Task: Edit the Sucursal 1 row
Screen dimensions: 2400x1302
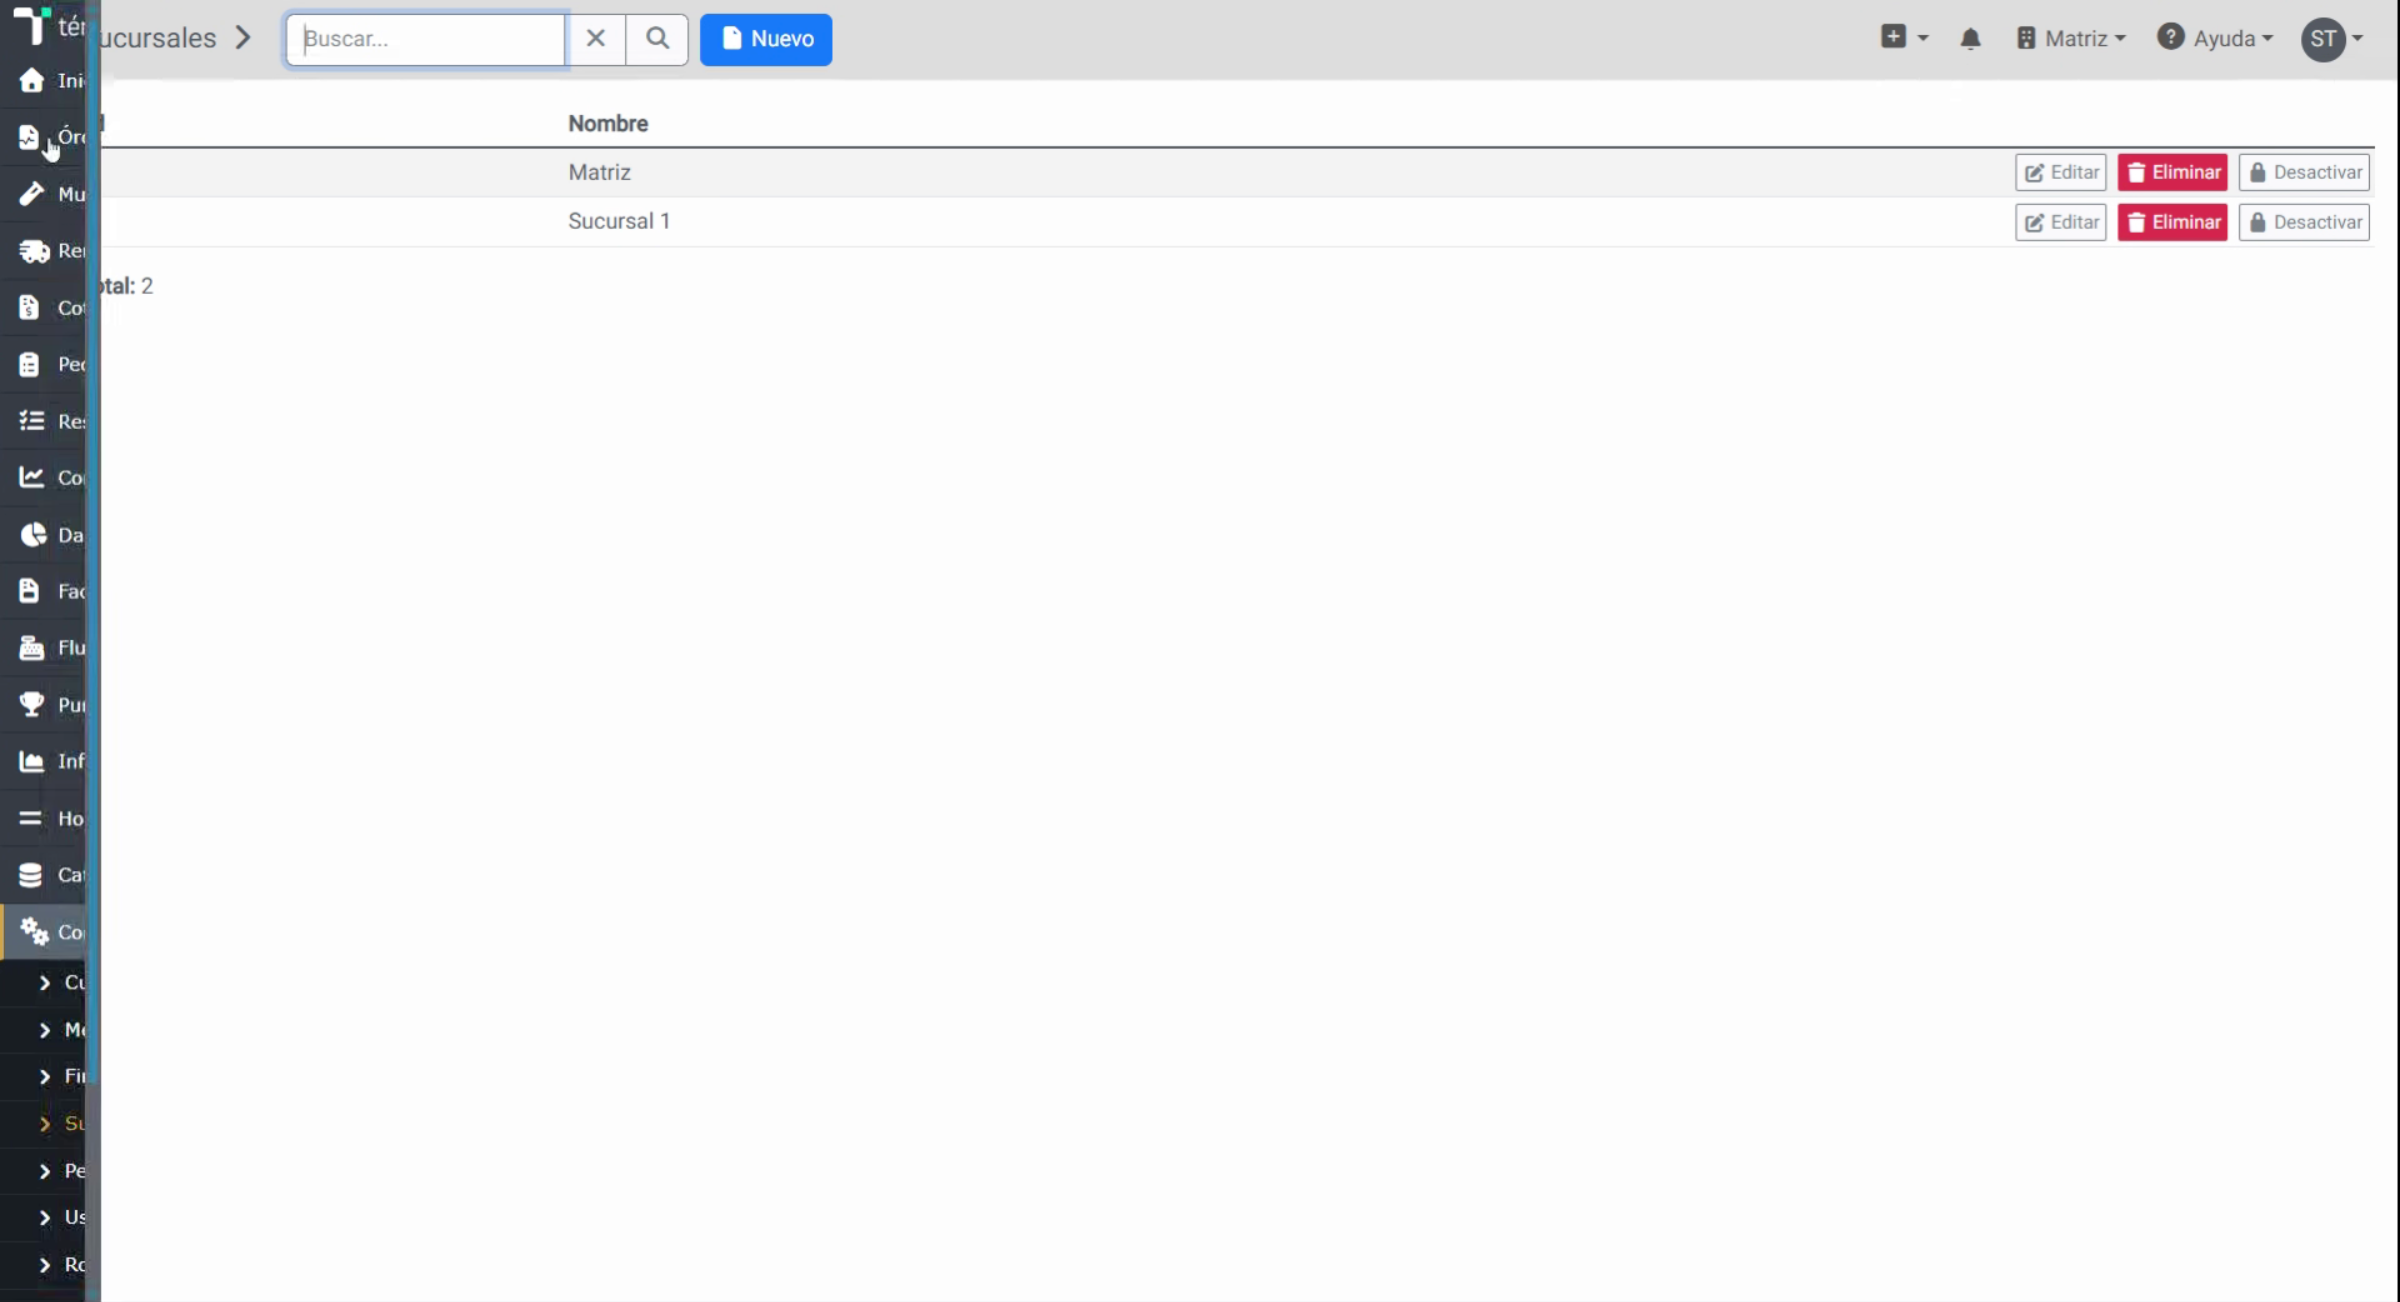Action: point(2060,222)
